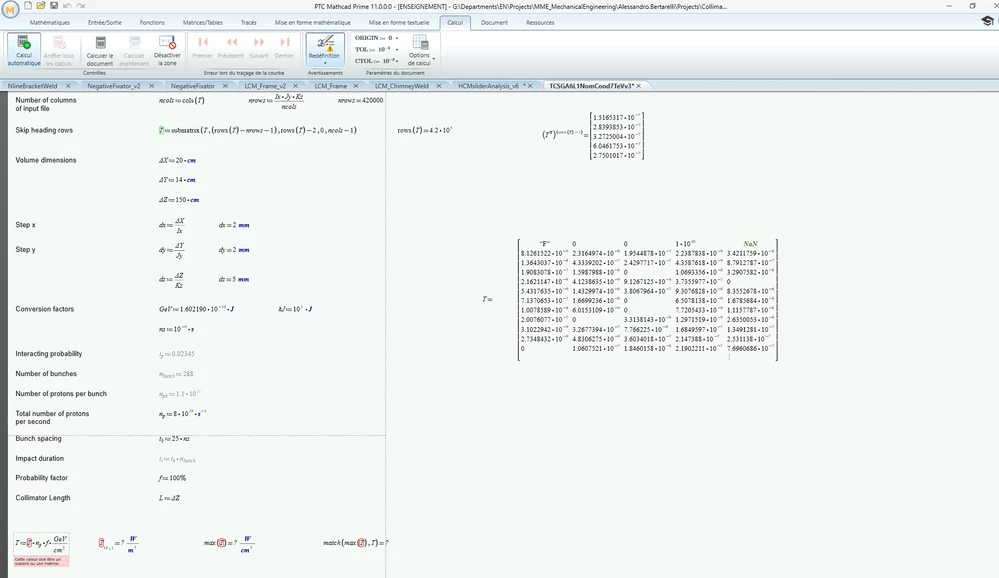The width and height of the screenshot is (999, 578).
Task: Close the HCMsliderAnalysis_v6 worksheet tab
Action: point(530,86)
